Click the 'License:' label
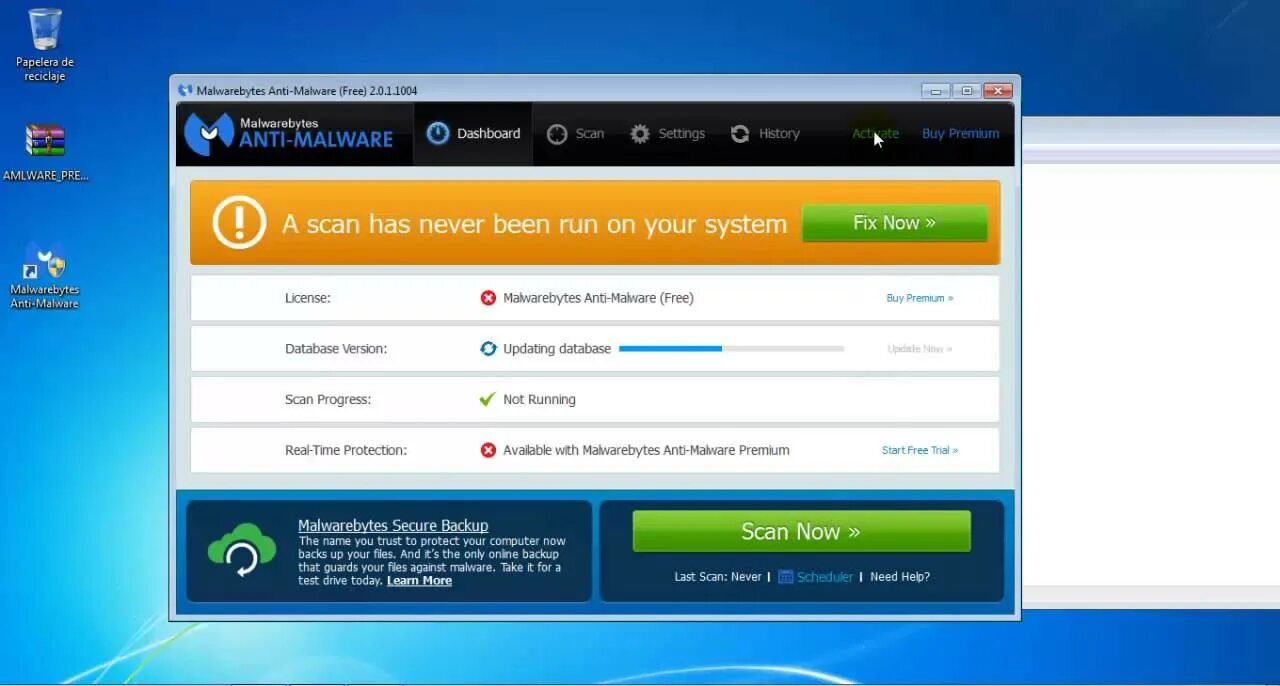This screenshot has width=1280, height=686. tap(308, 298)
